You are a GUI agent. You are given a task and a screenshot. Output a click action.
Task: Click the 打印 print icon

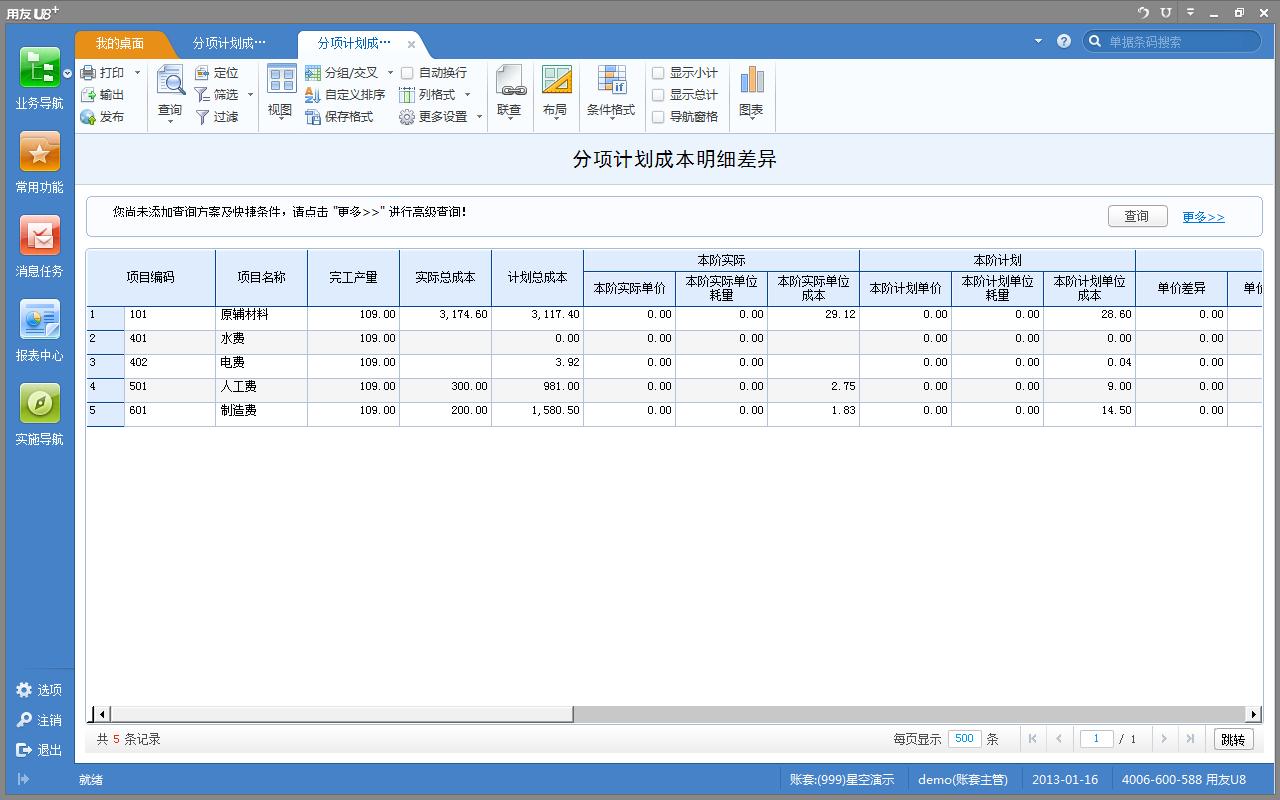point(88,73)
